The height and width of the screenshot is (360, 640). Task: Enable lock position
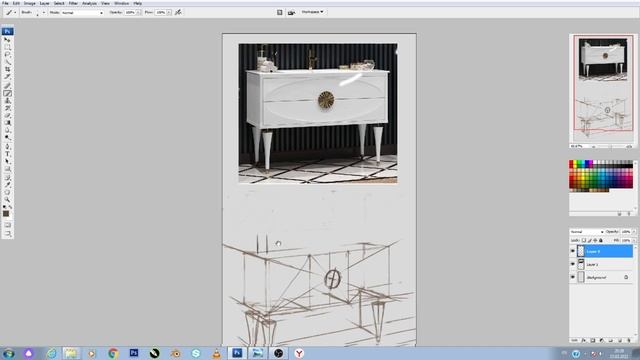[595, 240]
